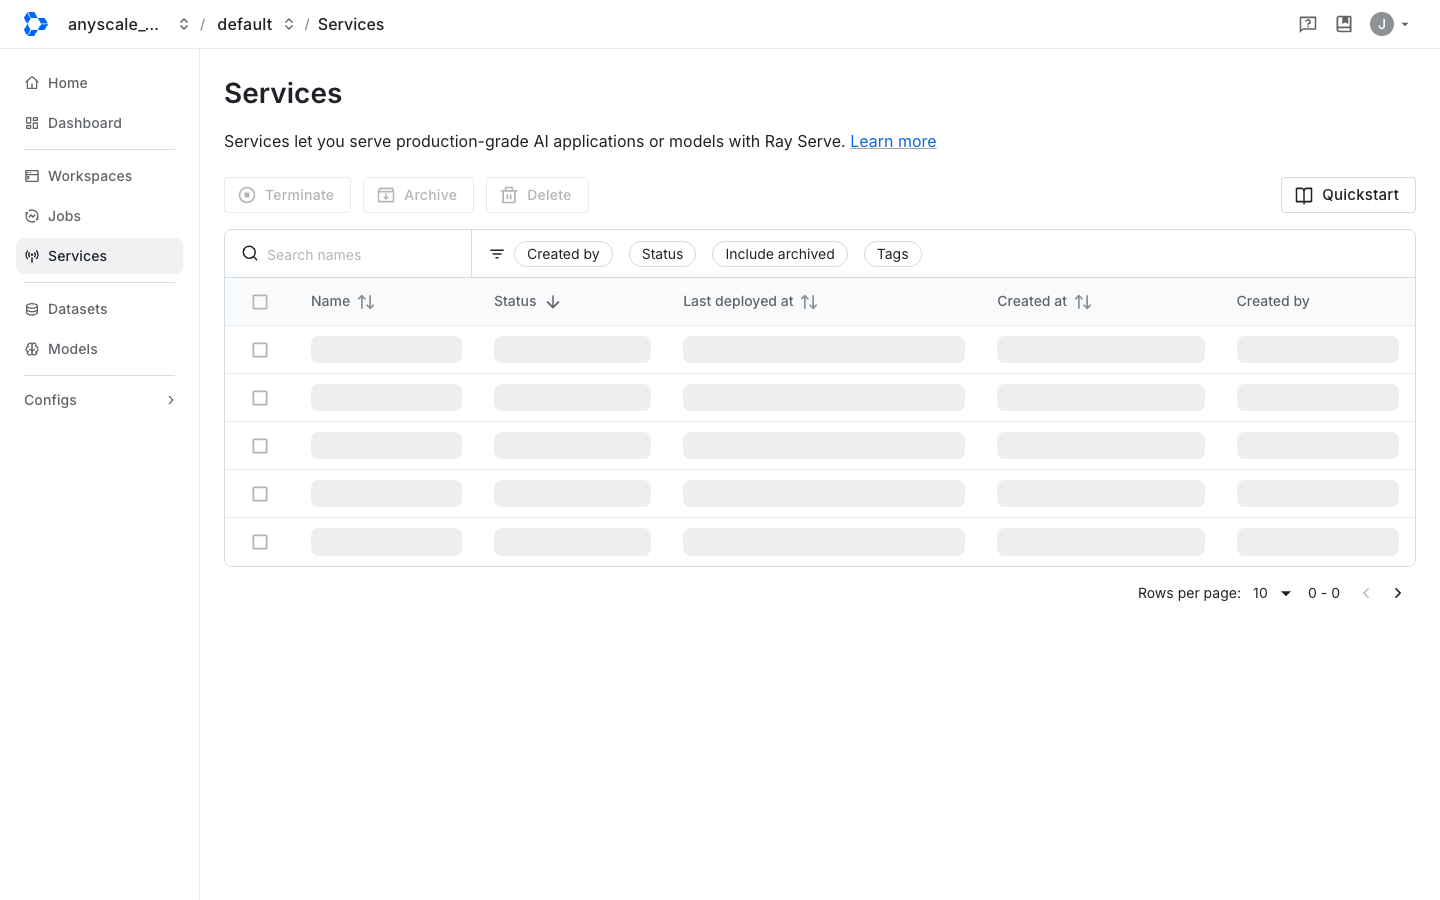
Task: Sort by Status arrow icon
Action: coord(553,302)
